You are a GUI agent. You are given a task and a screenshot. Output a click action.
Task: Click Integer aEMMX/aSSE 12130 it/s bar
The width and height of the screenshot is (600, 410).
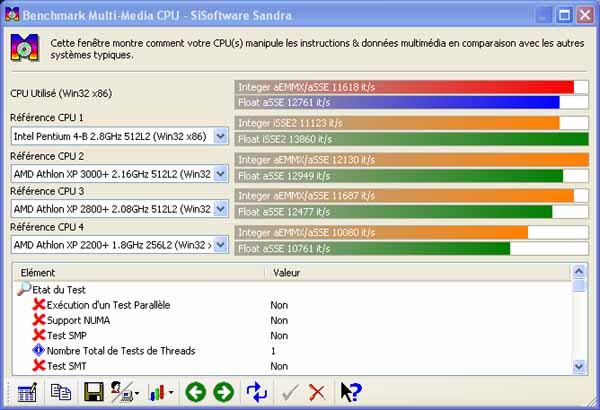(411, 160)
